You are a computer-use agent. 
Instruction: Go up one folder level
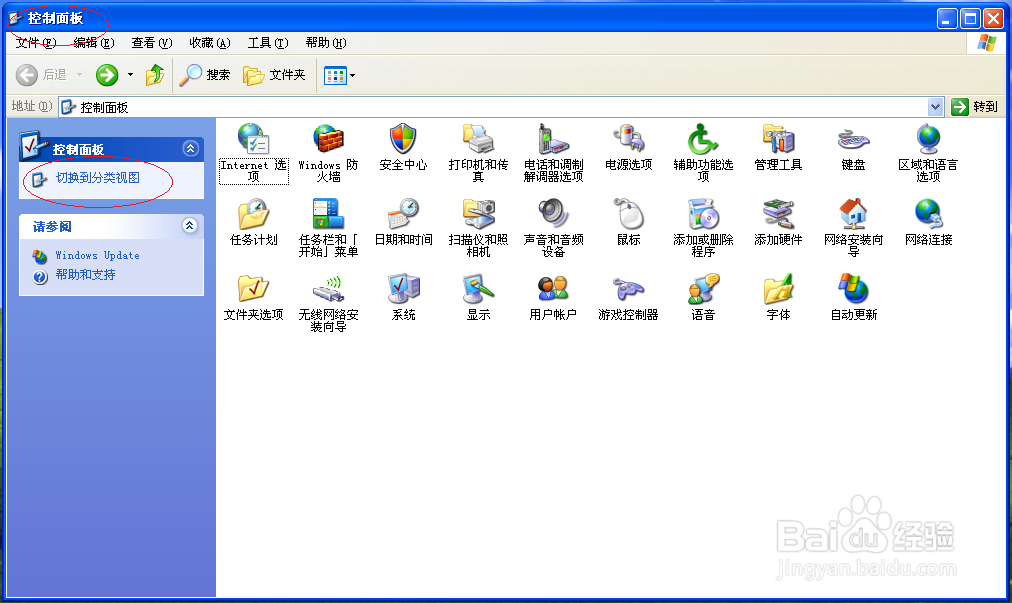[x=155, y=75]
